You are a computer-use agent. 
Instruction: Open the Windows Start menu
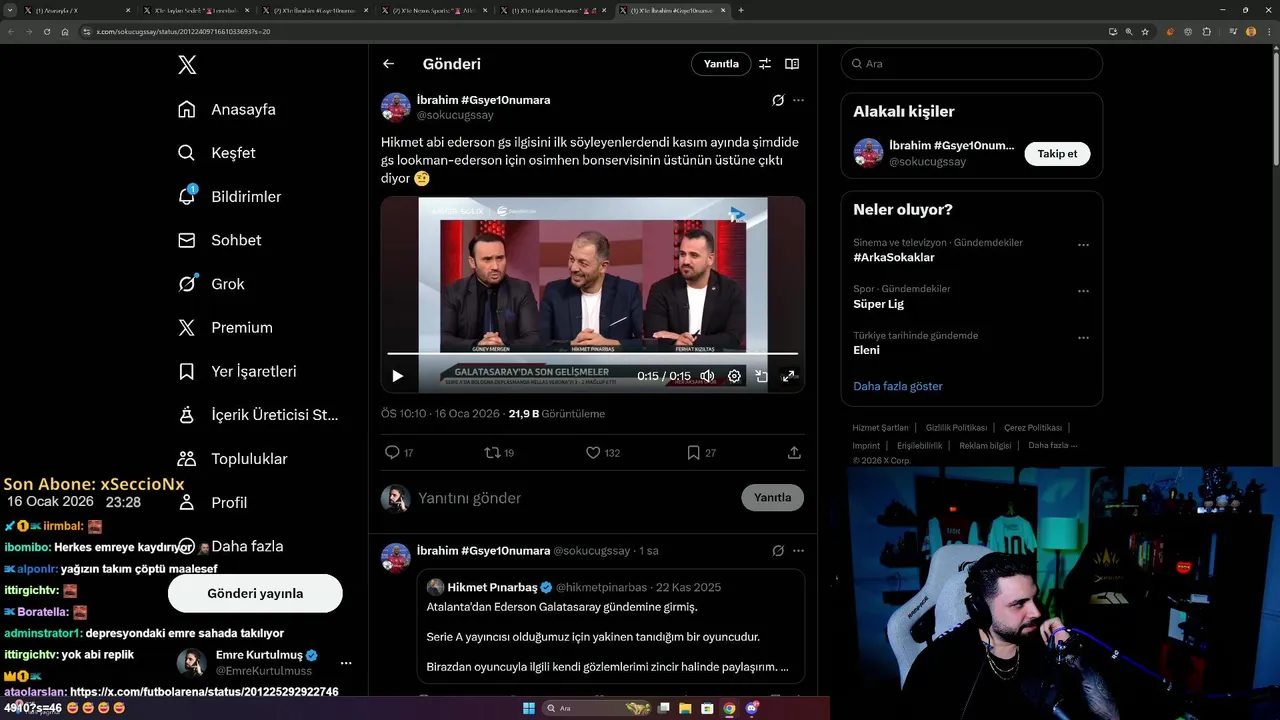pos(529,708)
